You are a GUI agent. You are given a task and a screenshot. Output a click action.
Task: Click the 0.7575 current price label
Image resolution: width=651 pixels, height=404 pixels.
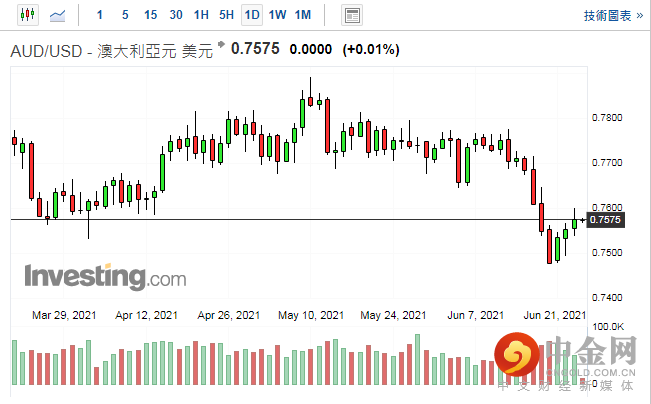606,220
